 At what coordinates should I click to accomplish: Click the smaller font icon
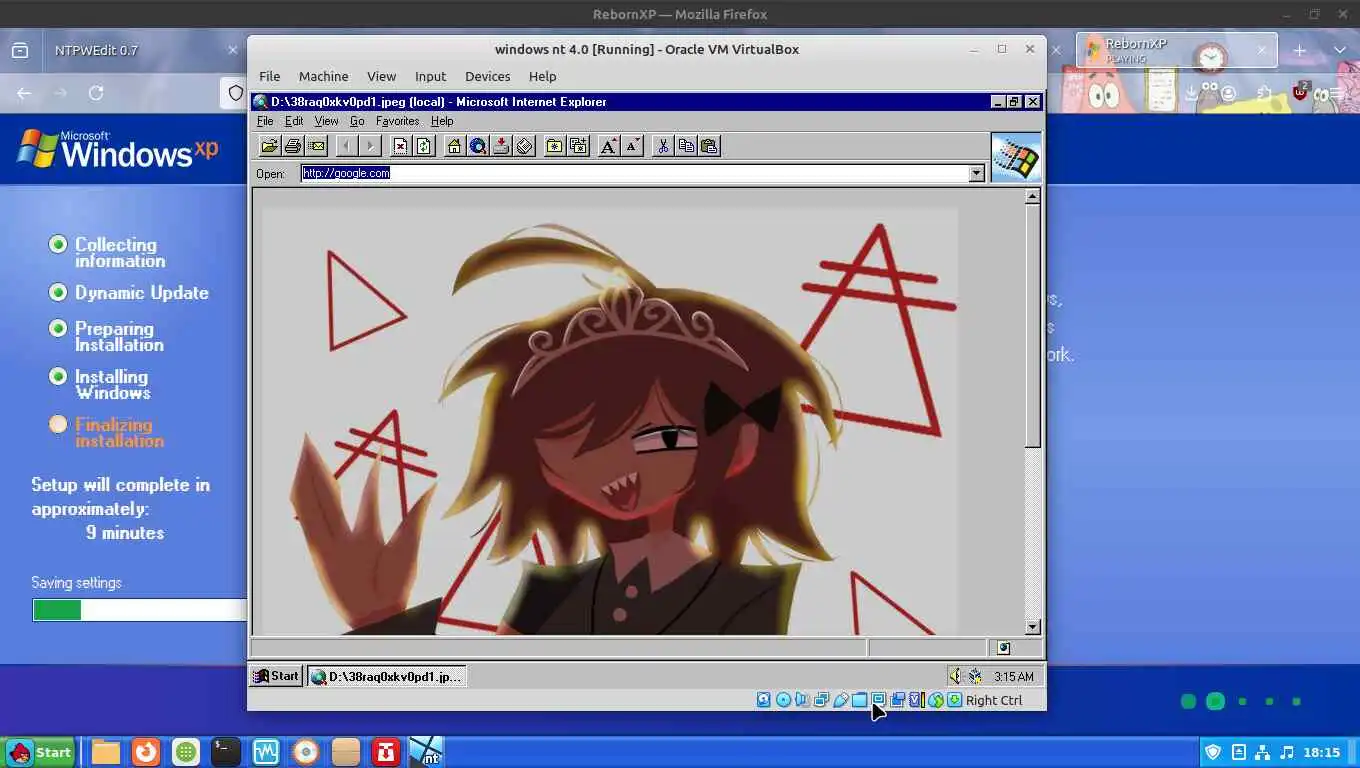tap(632, 146)
